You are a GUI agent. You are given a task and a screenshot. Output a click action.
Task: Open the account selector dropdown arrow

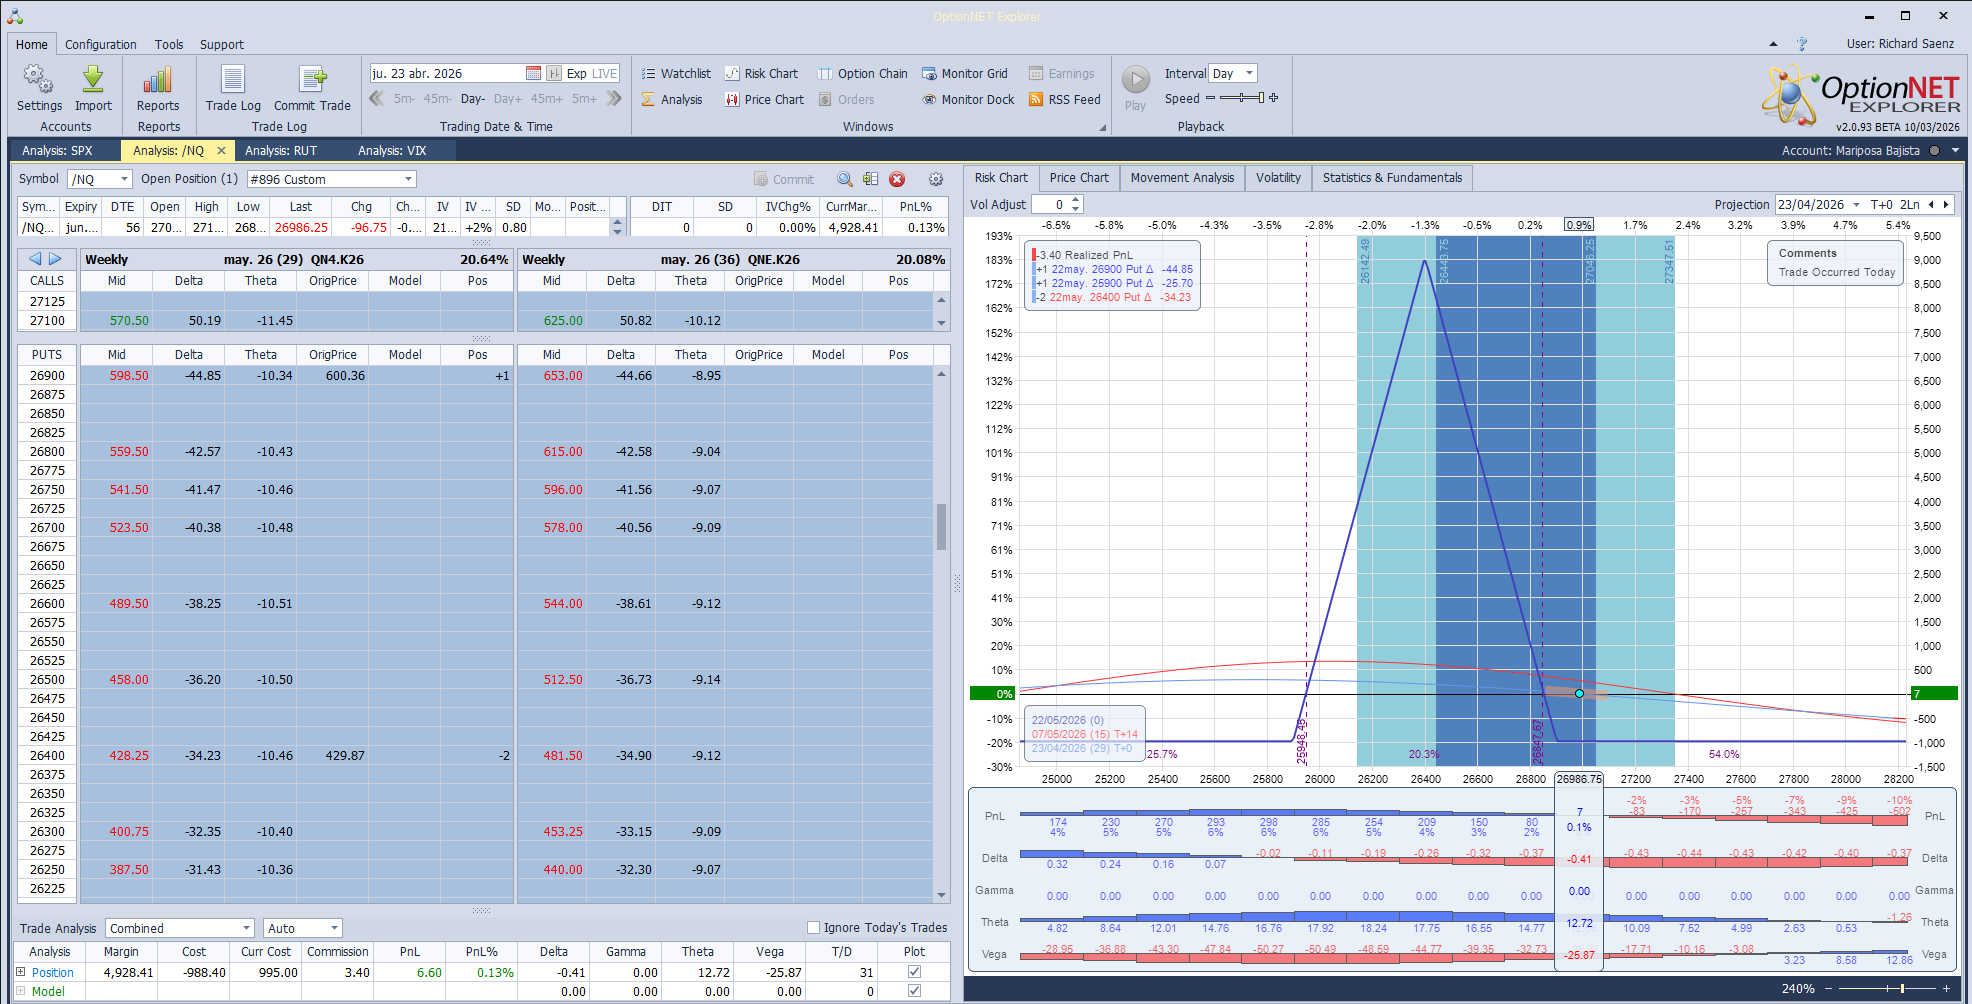click(x=1955, y=151)
